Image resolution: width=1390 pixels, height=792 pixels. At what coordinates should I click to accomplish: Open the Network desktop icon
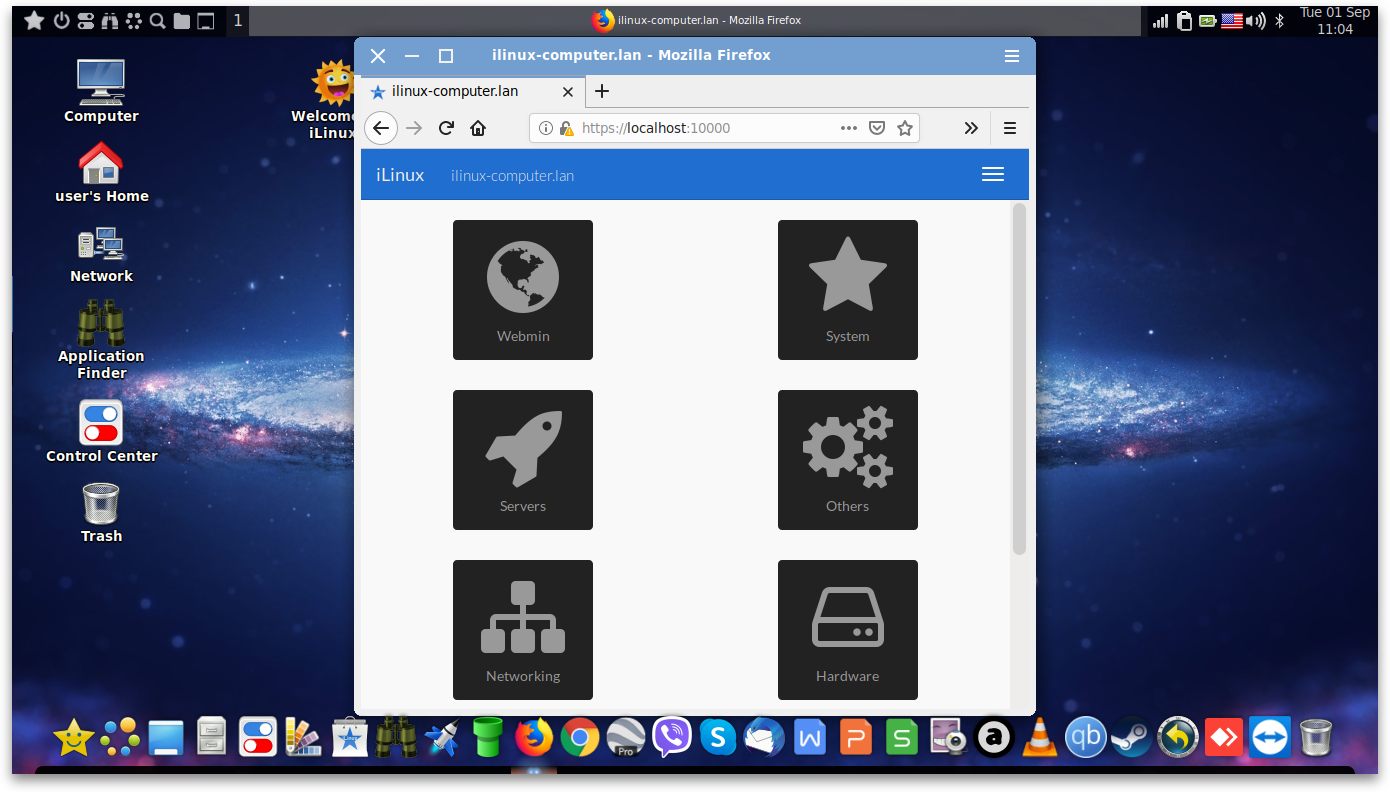(101, 255)
